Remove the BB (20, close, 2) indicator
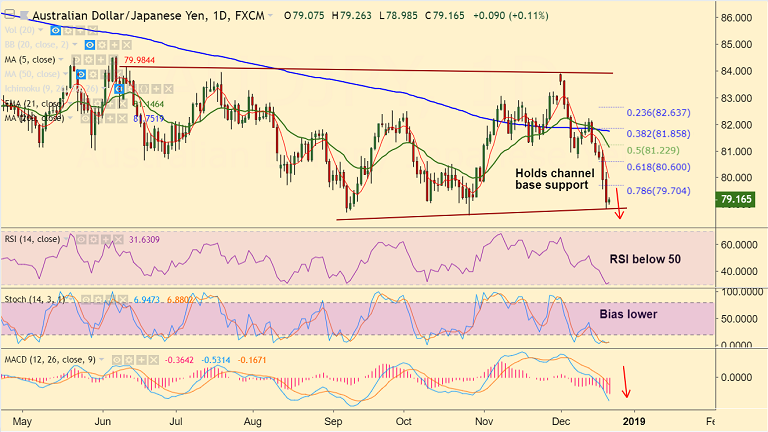 127,45
